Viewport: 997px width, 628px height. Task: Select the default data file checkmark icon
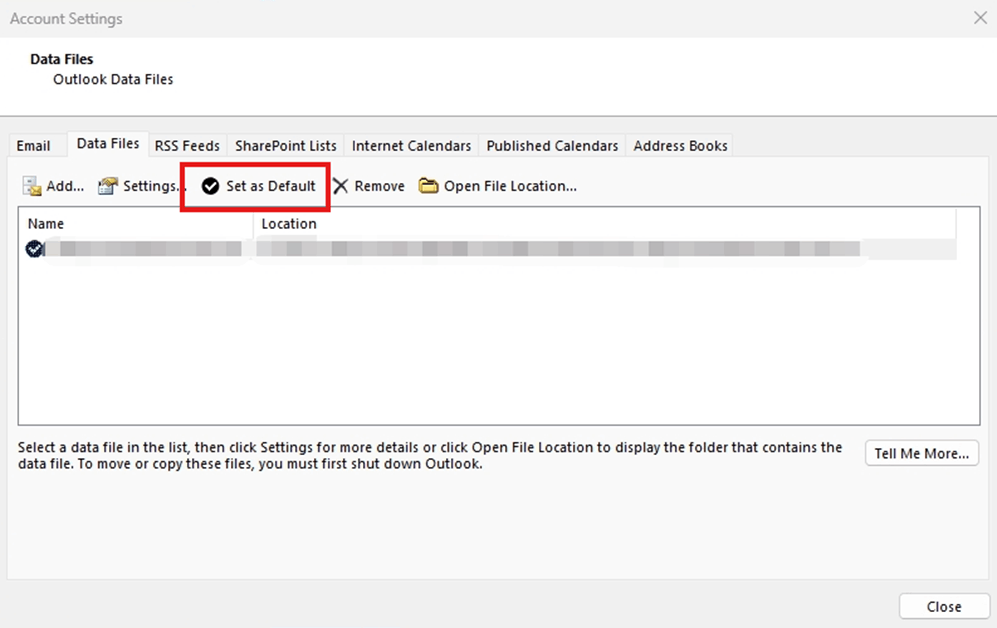coord(34,249)
